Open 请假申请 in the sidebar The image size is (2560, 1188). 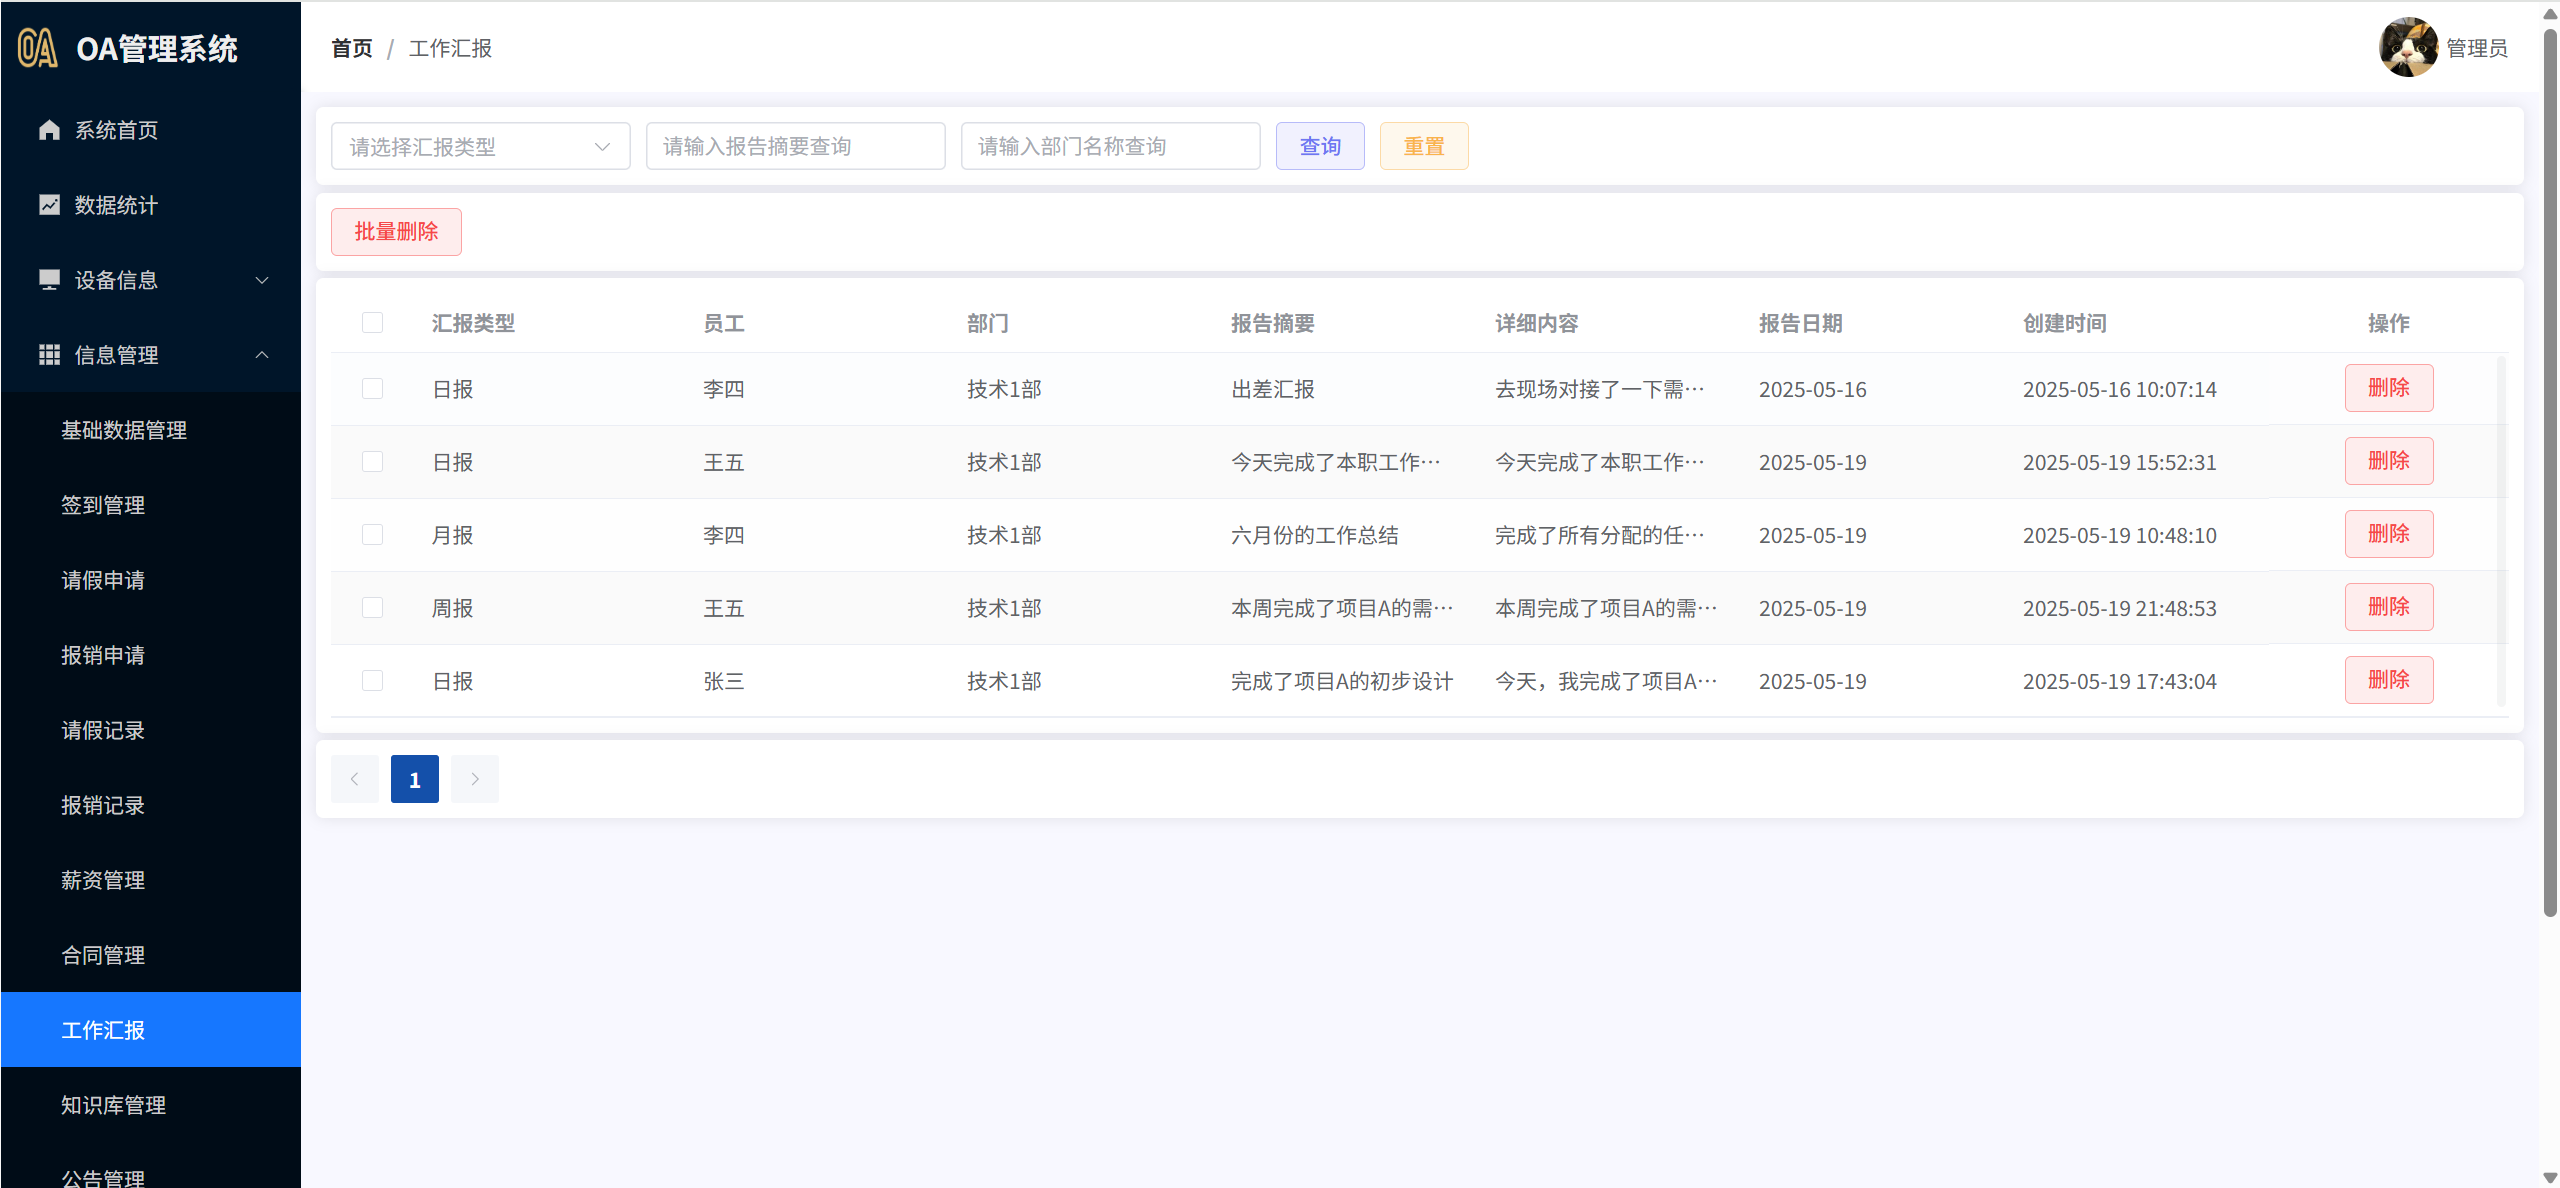pyautogui.click(x=103, y=580)
